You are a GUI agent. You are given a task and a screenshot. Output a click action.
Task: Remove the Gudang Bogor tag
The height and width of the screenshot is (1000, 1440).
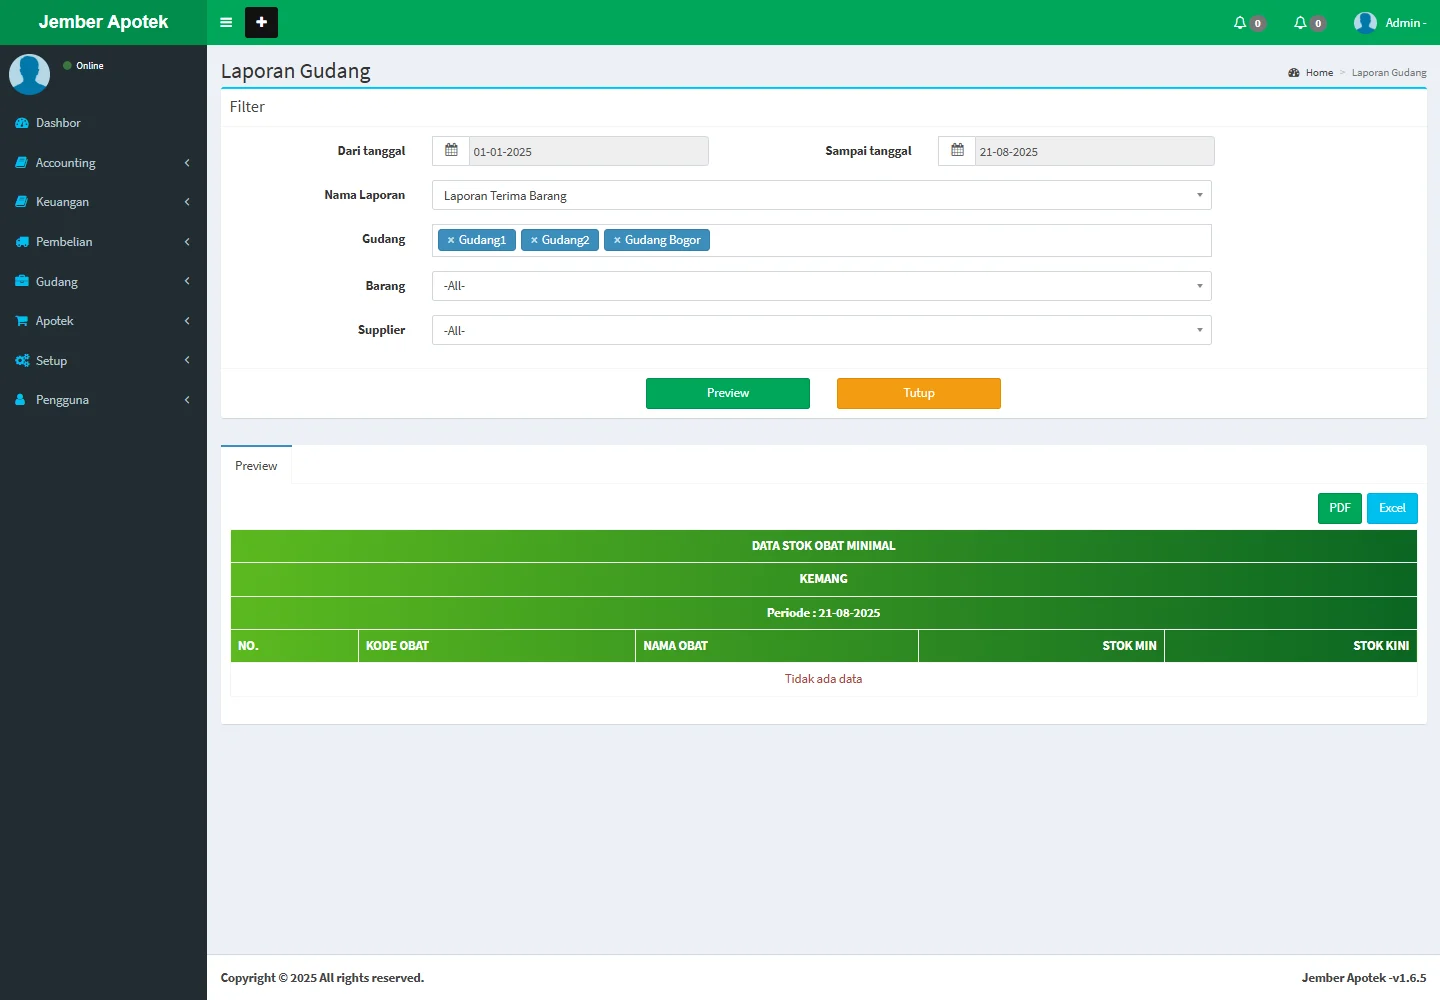(617, 240)
